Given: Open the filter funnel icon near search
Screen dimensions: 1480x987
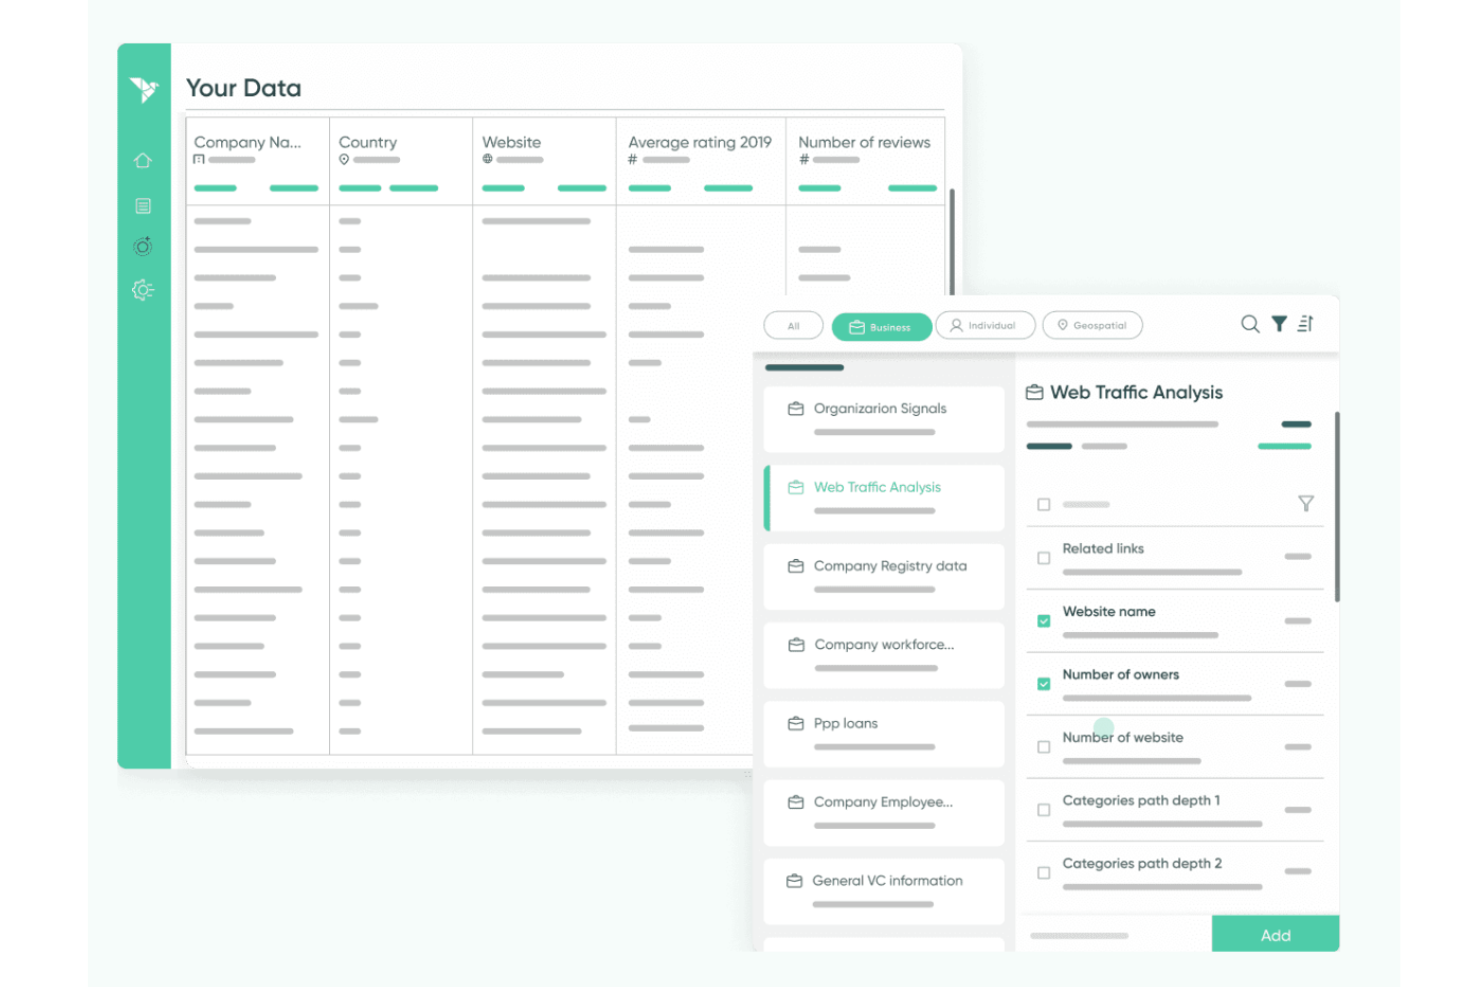Looking at the screenshot, I should pos(1279,324).
